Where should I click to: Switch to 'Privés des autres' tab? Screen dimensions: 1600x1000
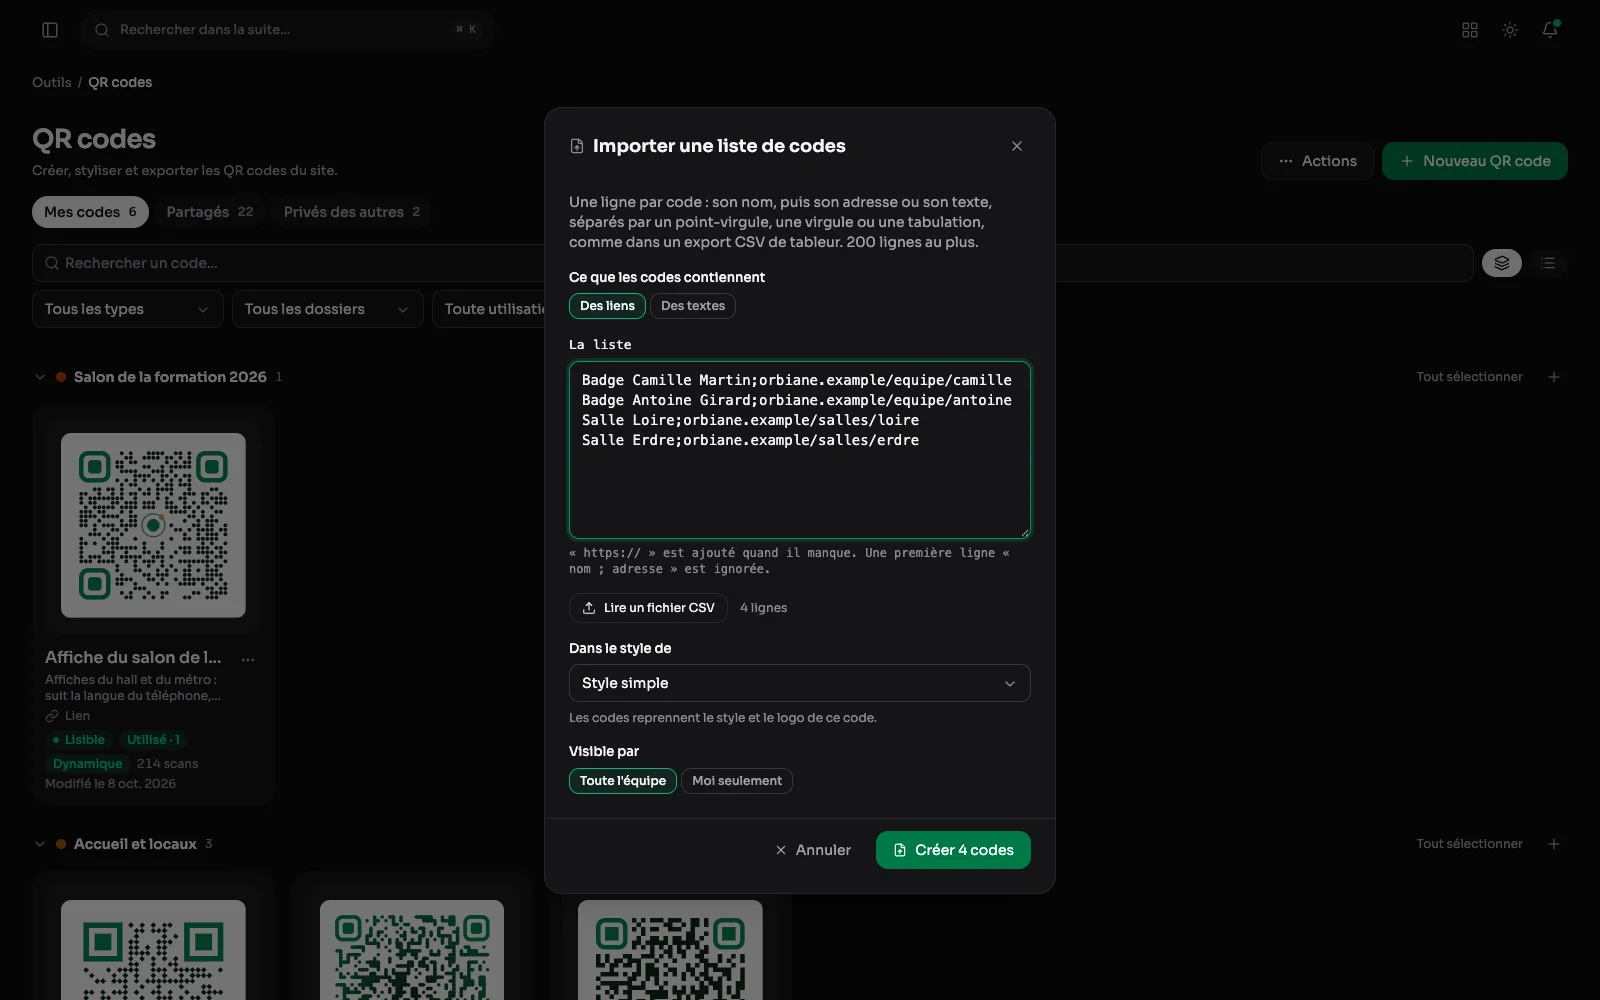pyautogui.click(x=352, y=212)
